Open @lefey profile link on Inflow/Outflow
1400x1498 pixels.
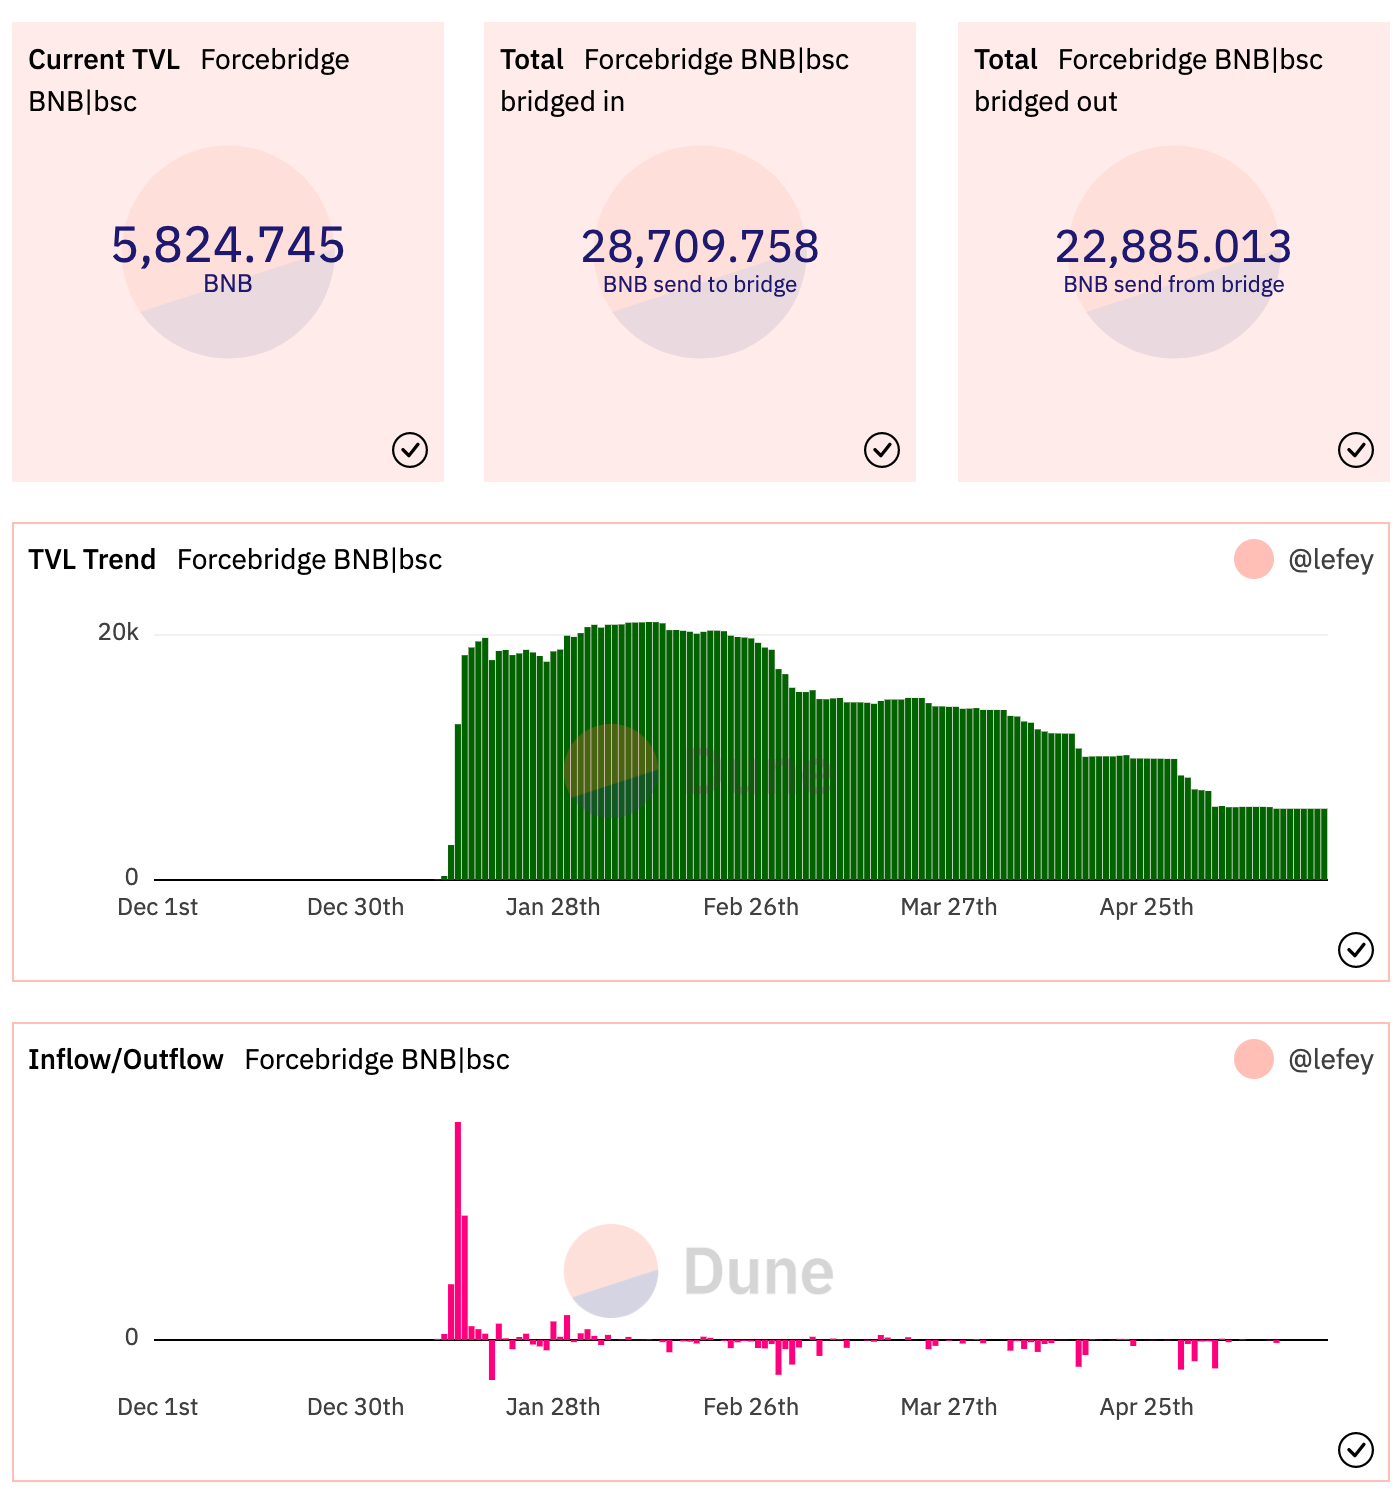click(x=1330, y=1059)
